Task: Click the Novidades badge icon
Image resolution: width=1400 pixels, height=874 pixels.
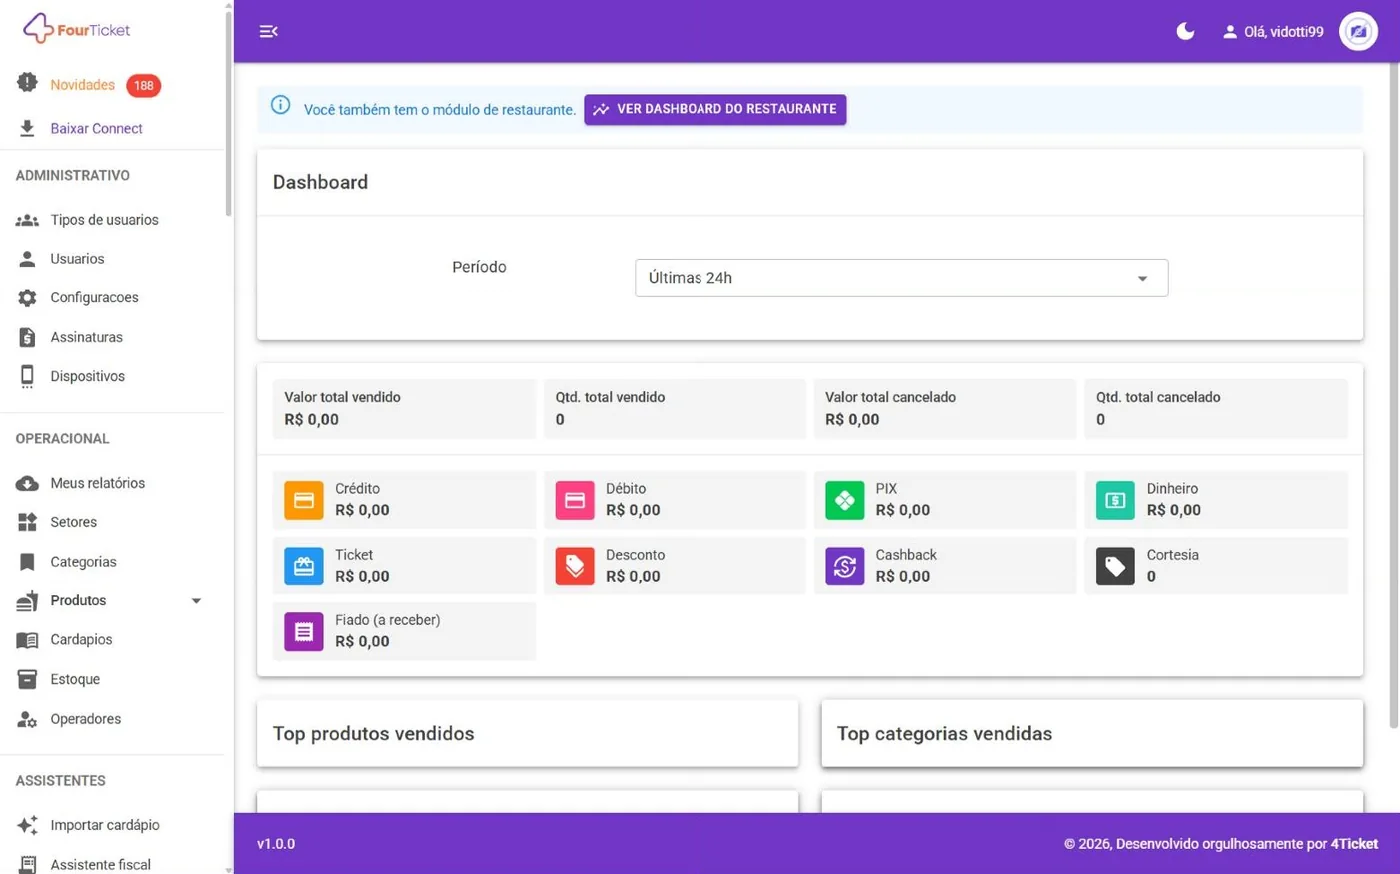Action: click(27, 83)
